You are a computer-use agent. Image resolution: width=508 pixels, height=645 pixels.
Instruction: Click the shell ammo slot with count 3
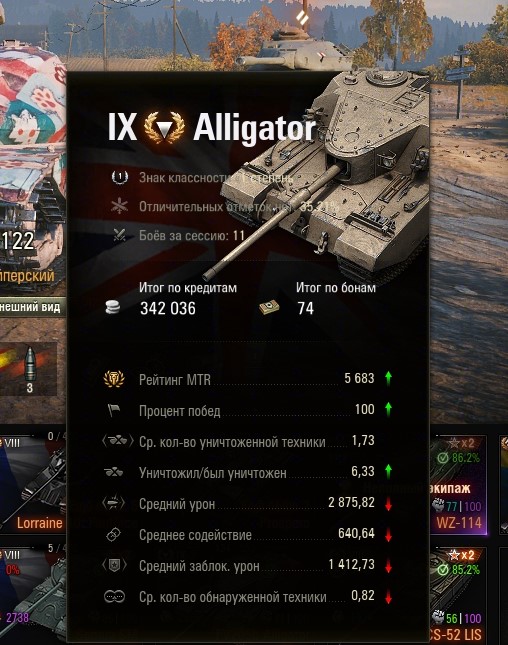coord(29,369)
